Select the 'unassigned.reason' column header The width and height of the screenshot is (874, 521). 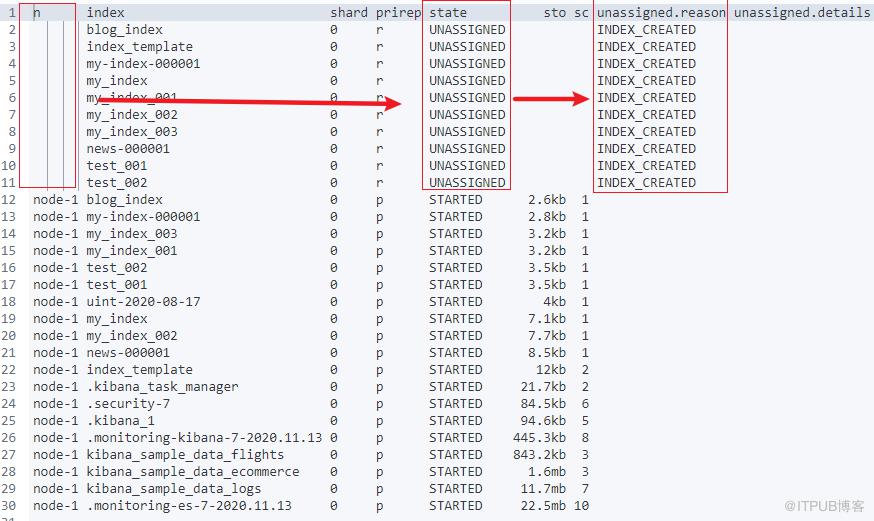tap(660, 13)
